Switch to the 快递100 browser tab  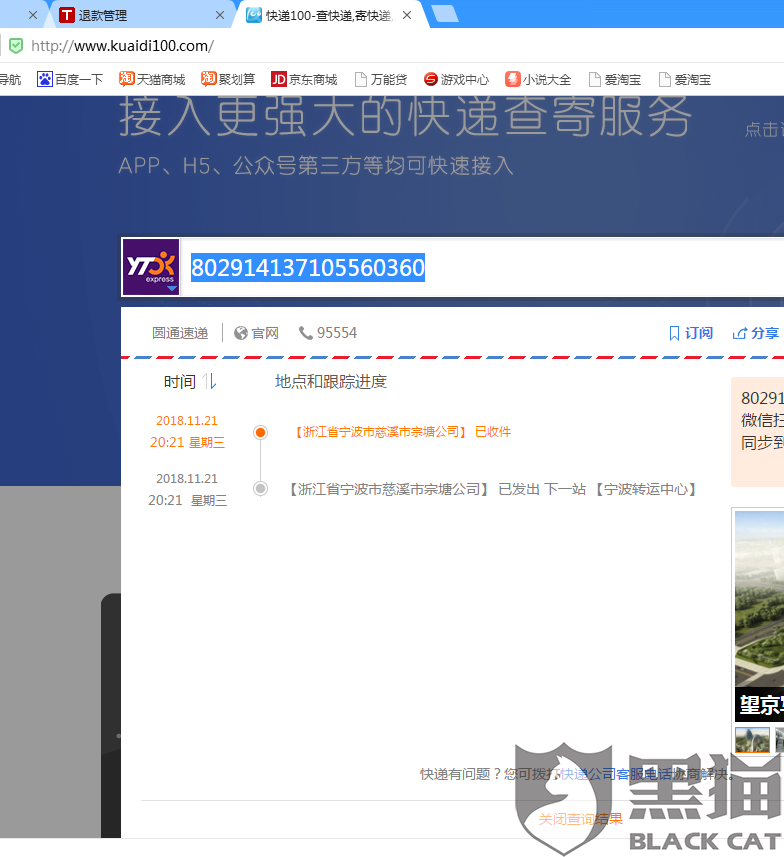(x=328, y=15)
